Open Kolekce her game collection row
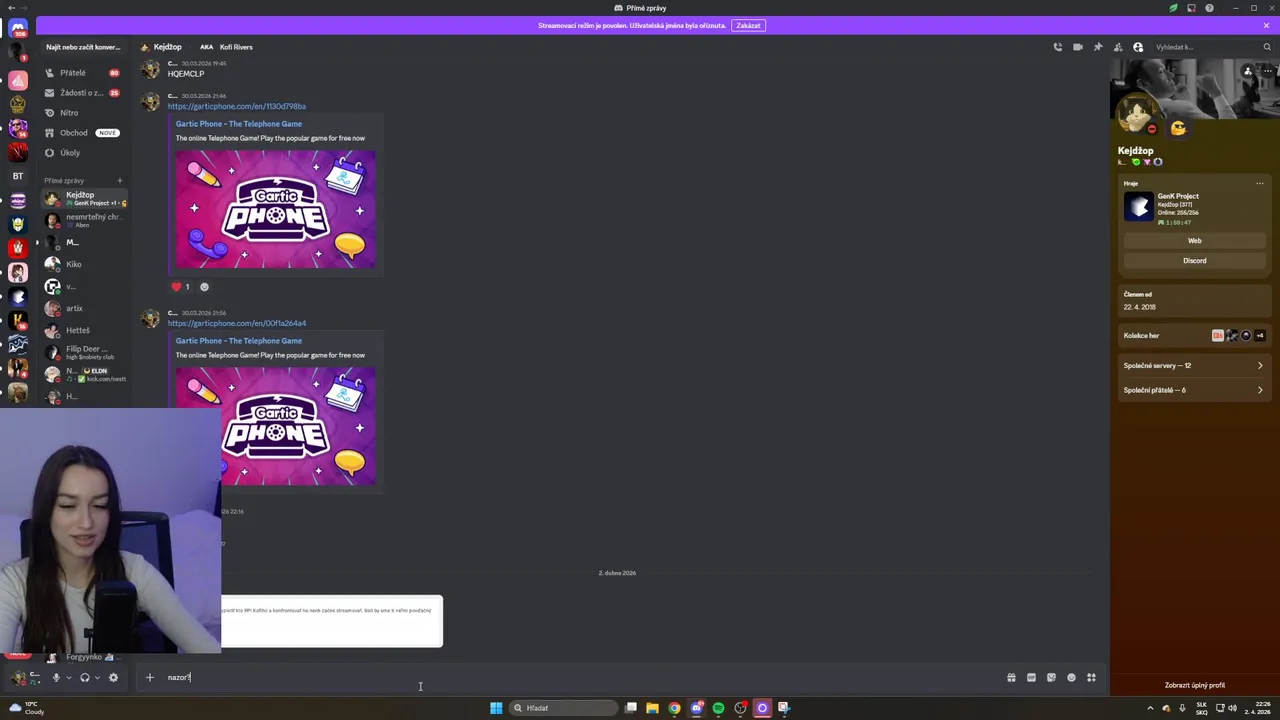This screenshot has height=720, width=1280. click(1194, 336)
